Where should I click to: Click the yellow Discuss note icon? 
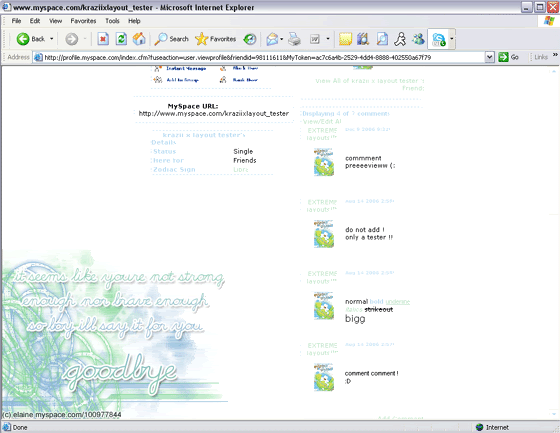pyautogui.click(x=345, y=39)
